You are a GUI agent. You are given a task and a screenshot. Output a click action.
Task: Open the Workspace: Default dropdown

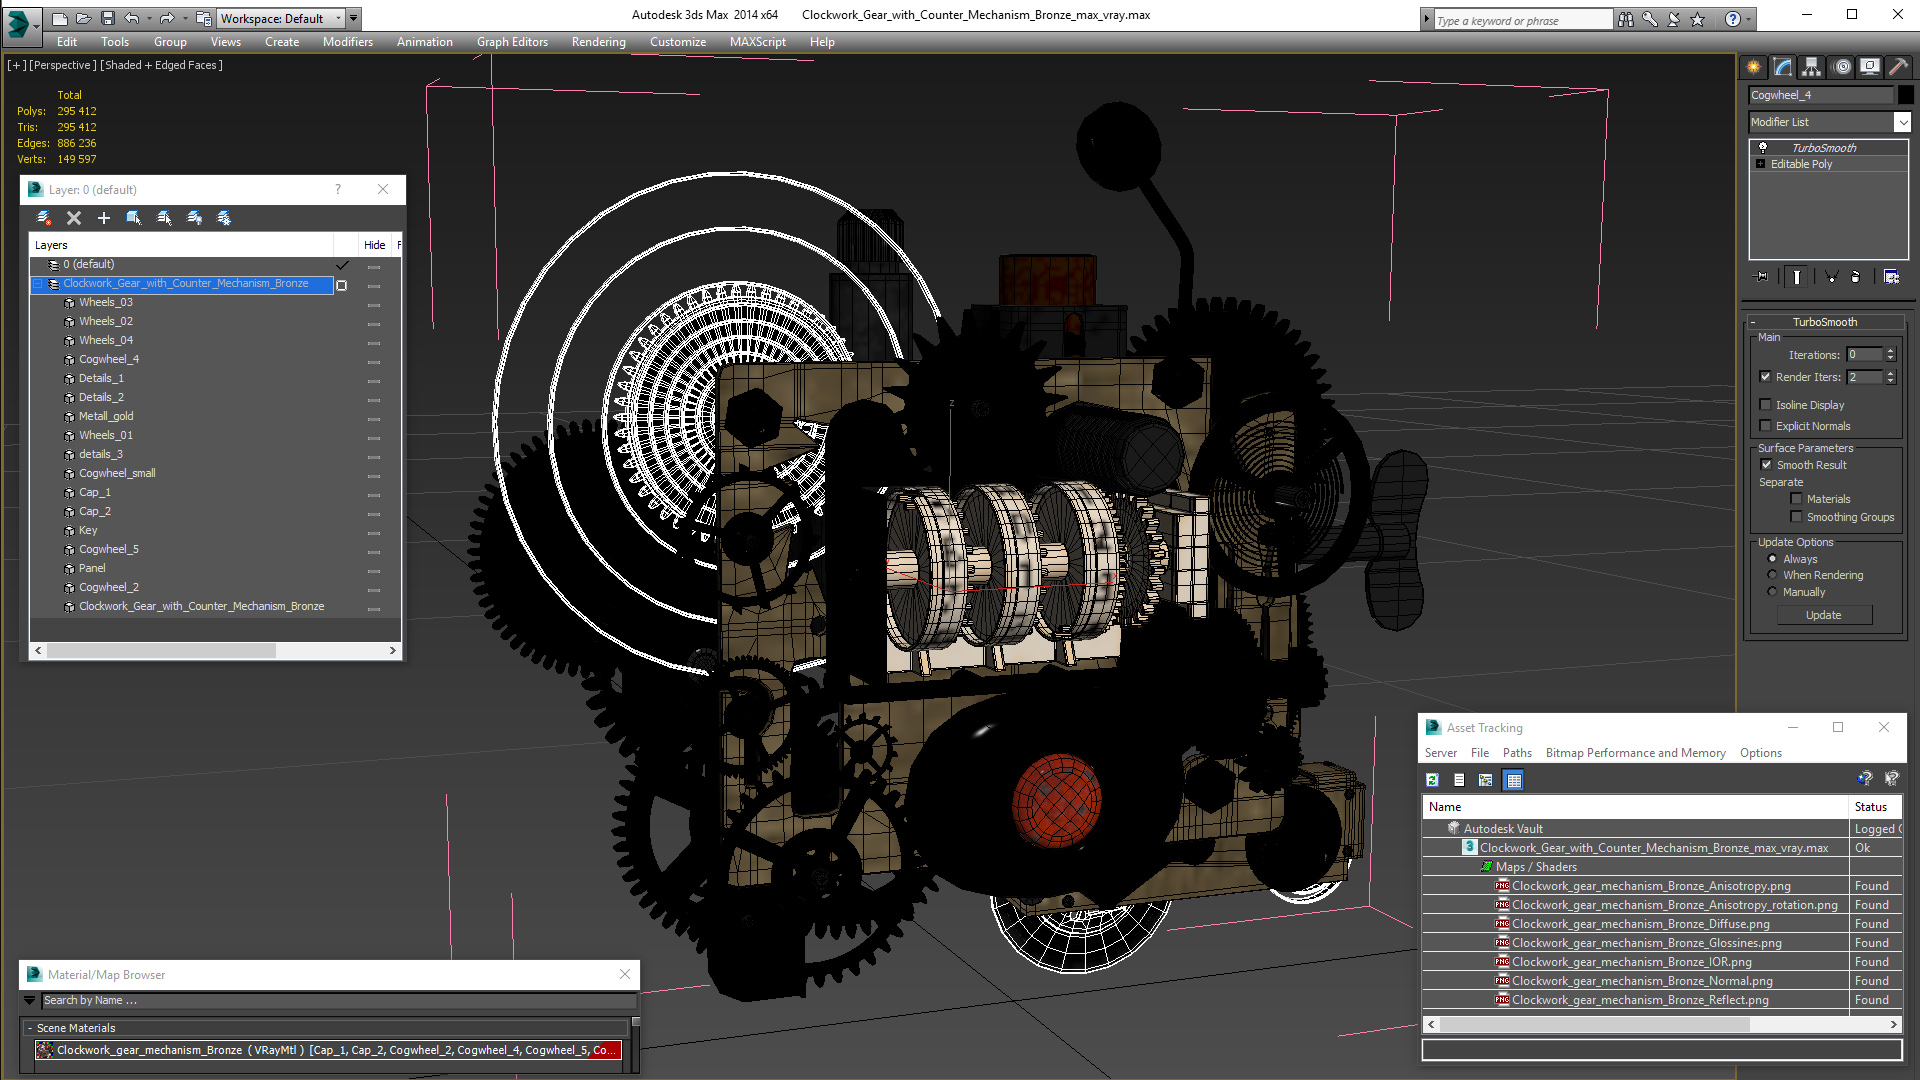281,18
